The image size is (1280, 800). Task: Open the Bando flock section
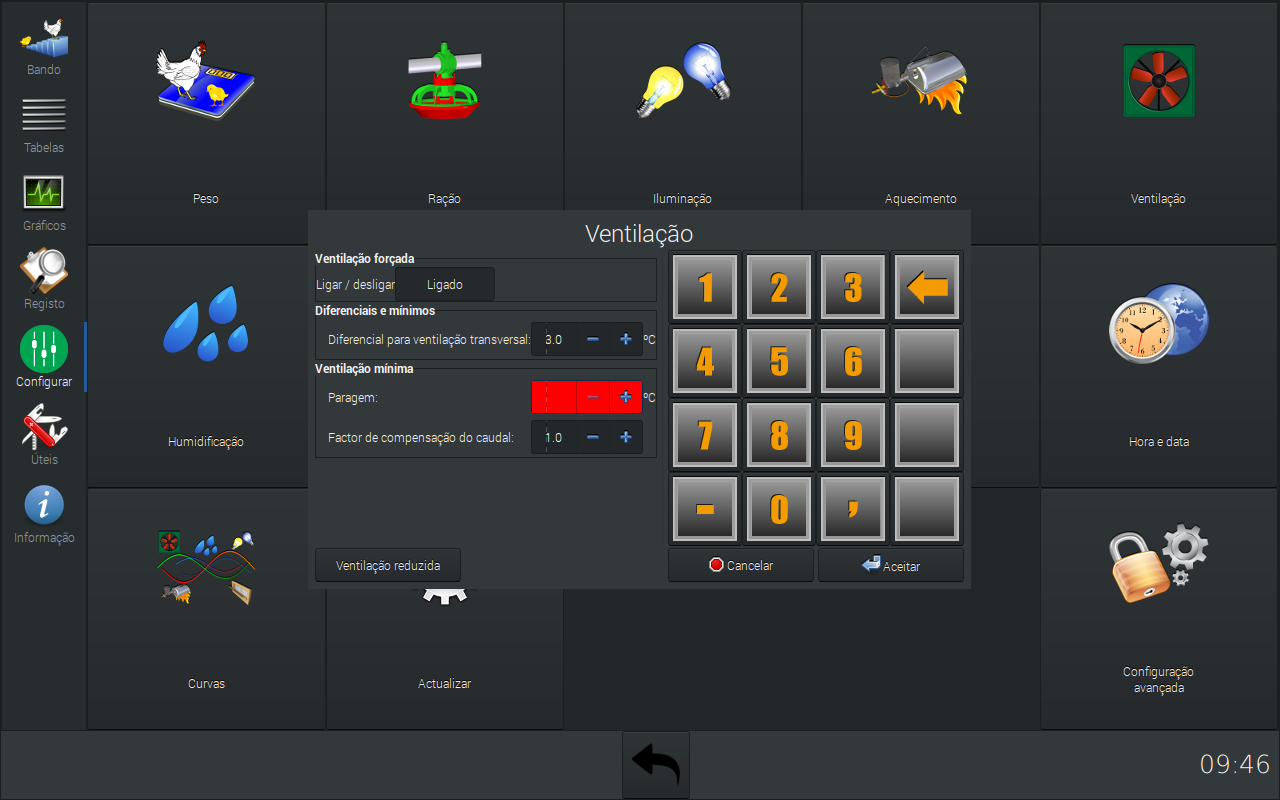44,47
